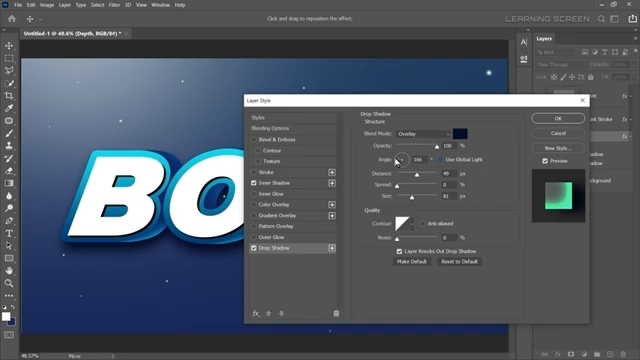Select the Move tool in the toolbar
This screenshot has height=360, width=640.
click(9, 46)
